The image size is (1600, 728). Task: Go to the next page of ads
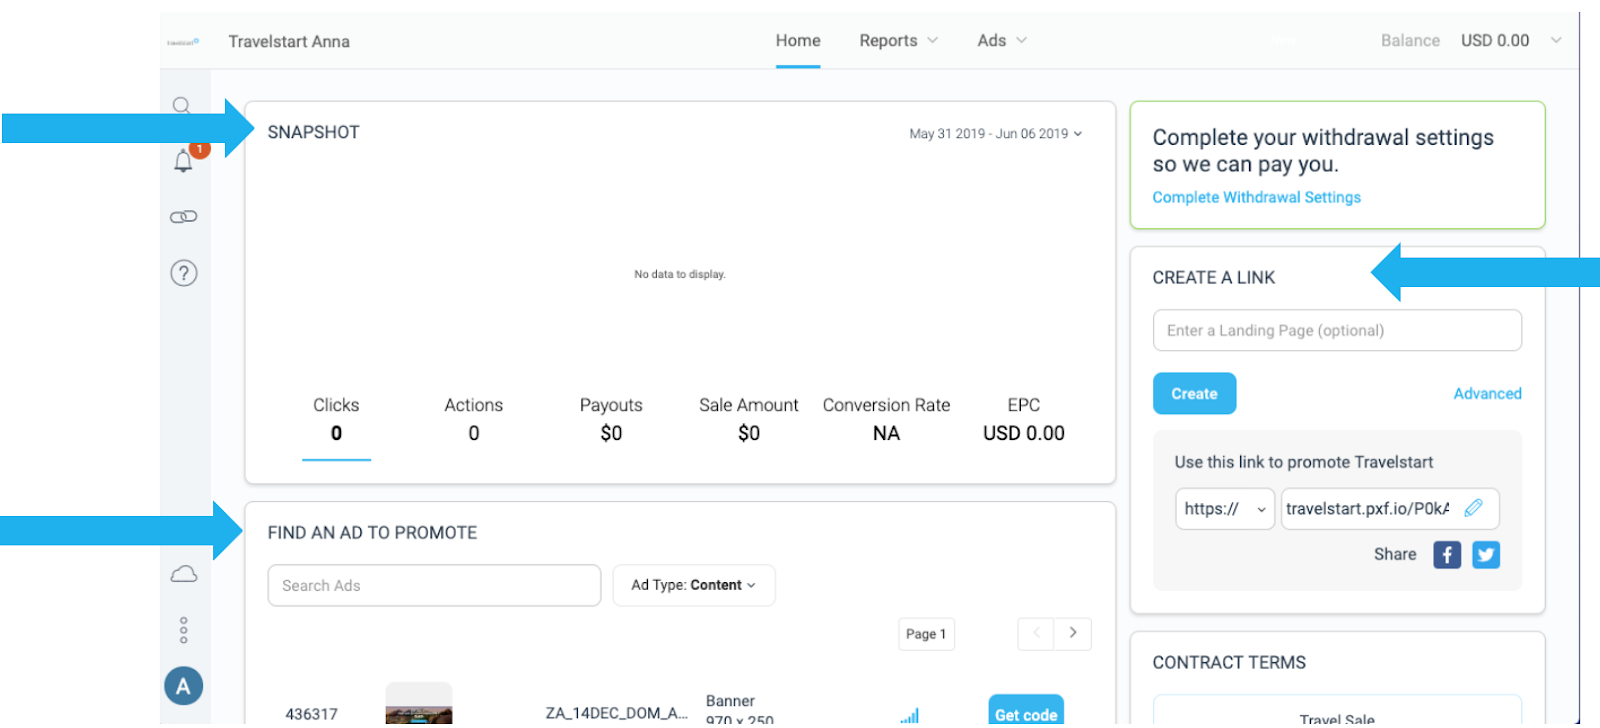[x=1073, y=633]
